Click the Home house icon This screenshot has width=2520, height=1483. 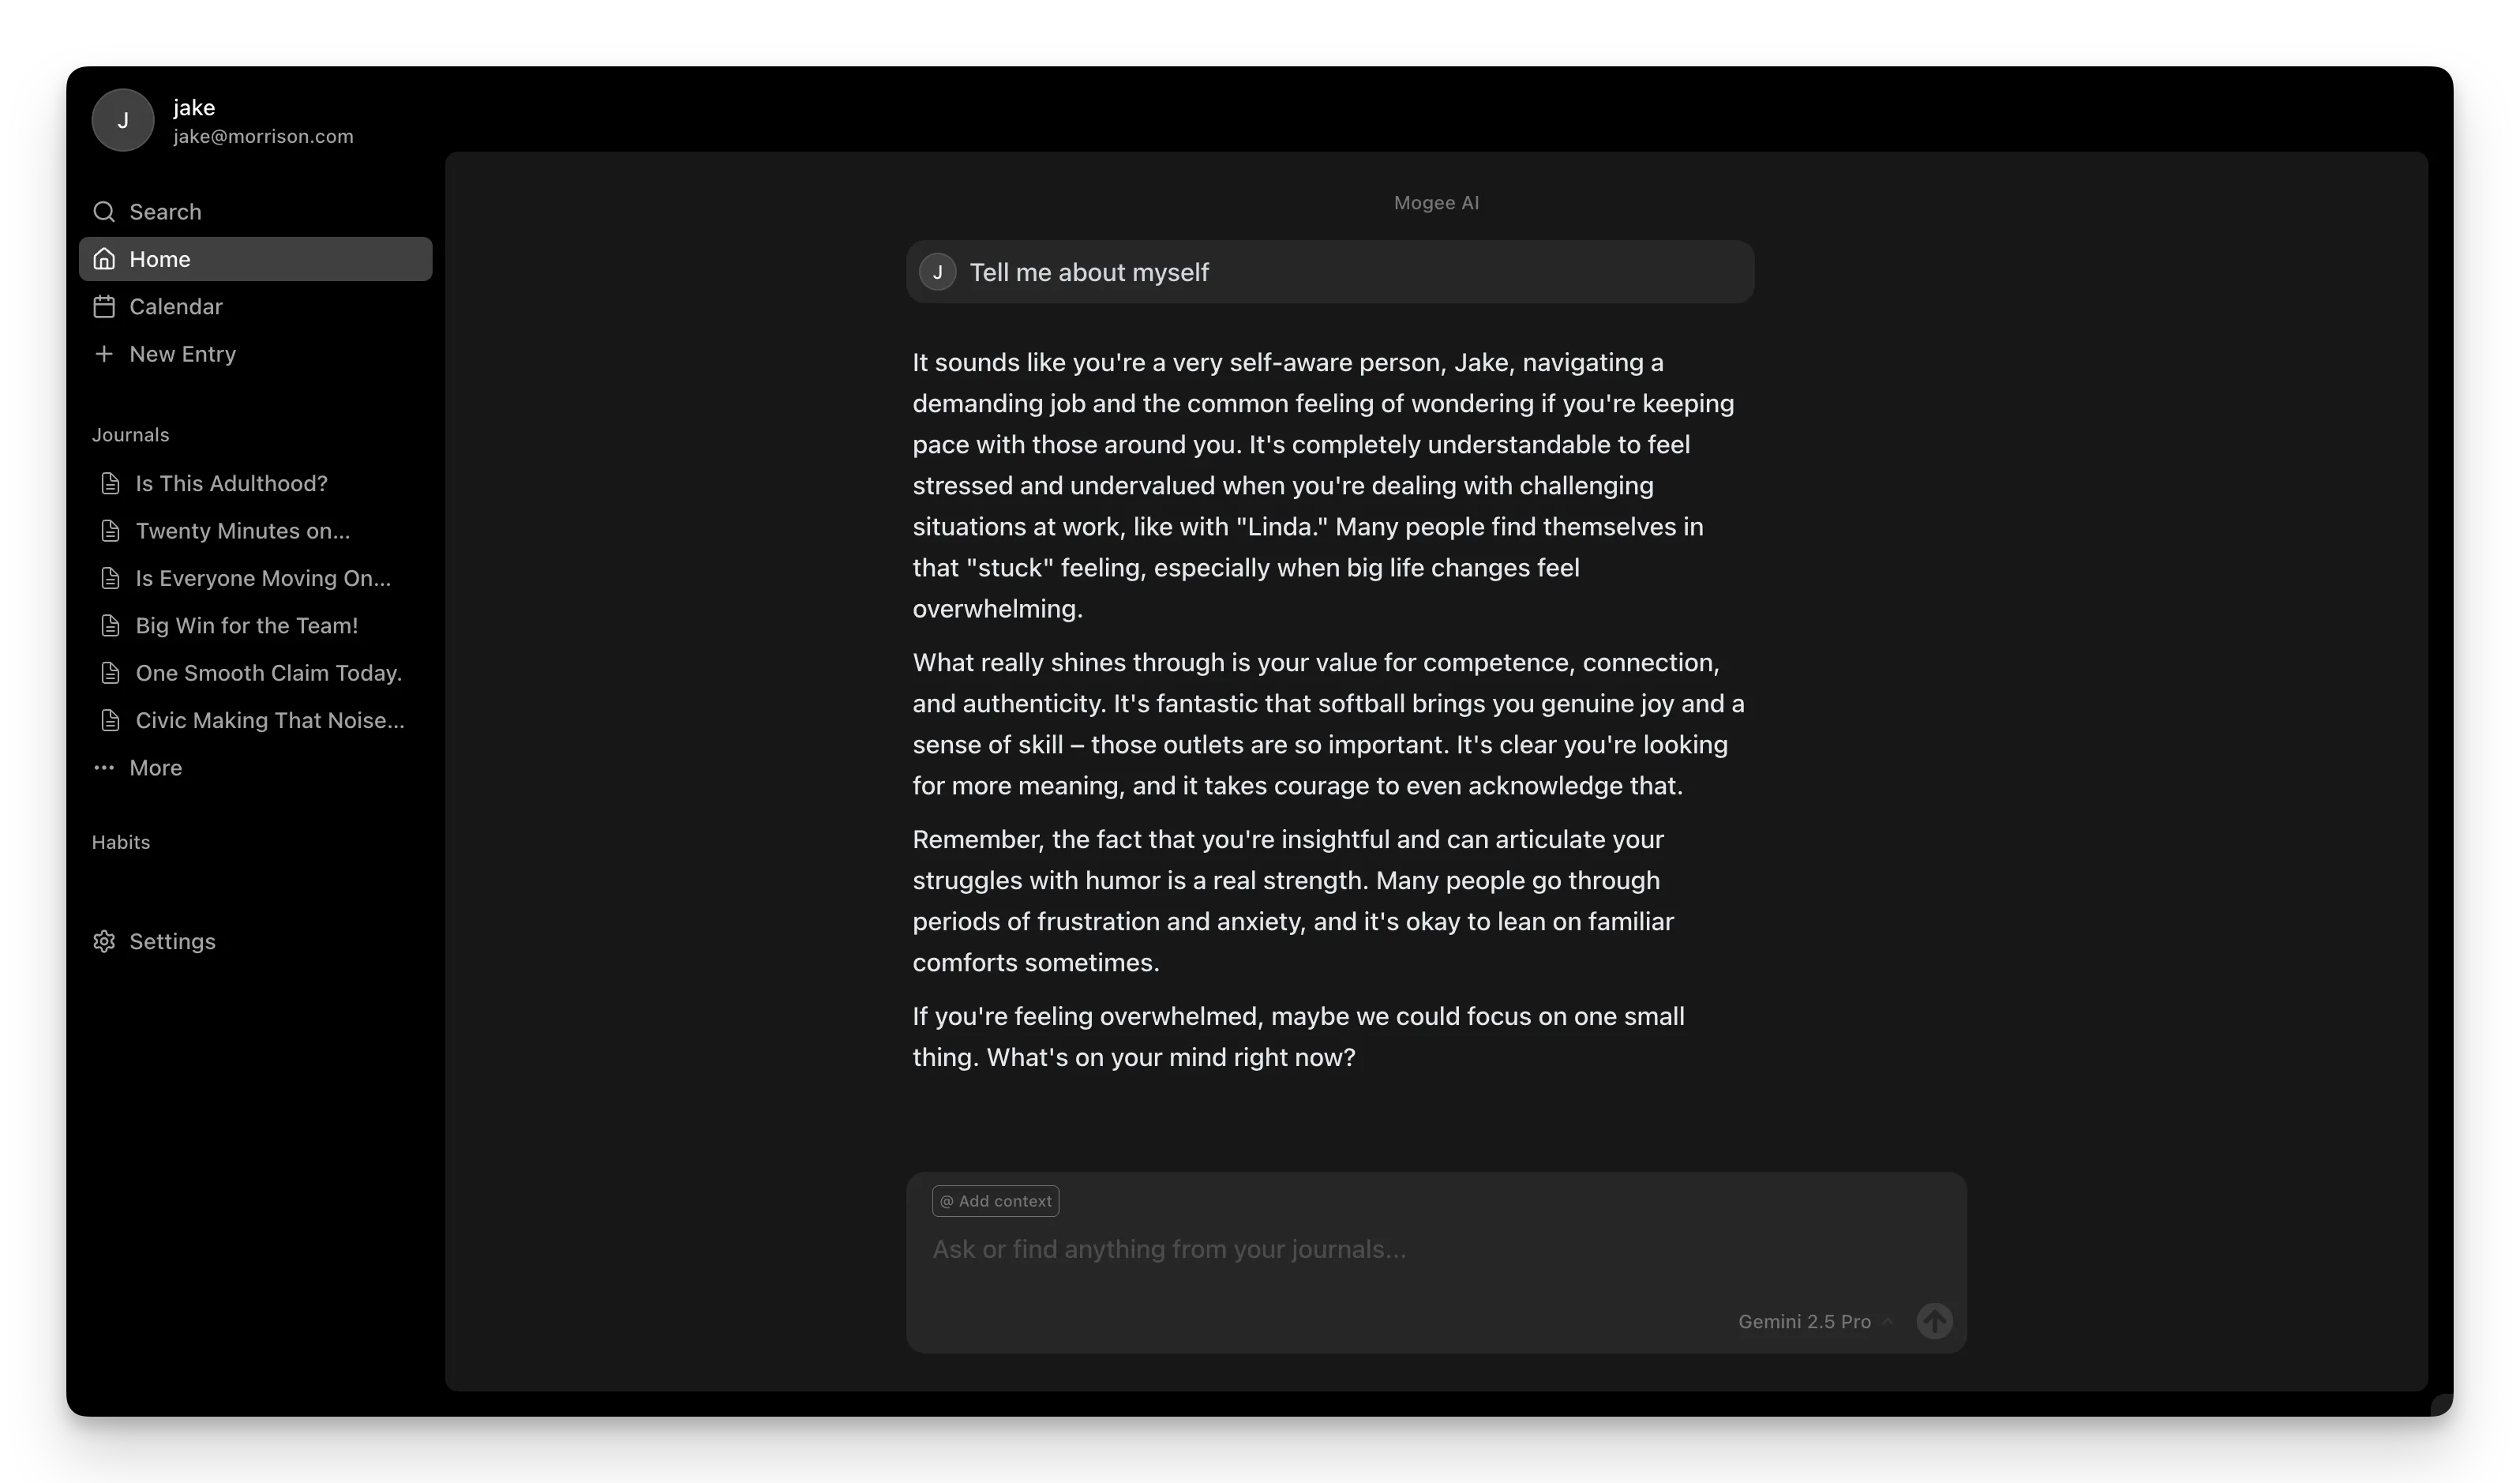click(104, 259)
